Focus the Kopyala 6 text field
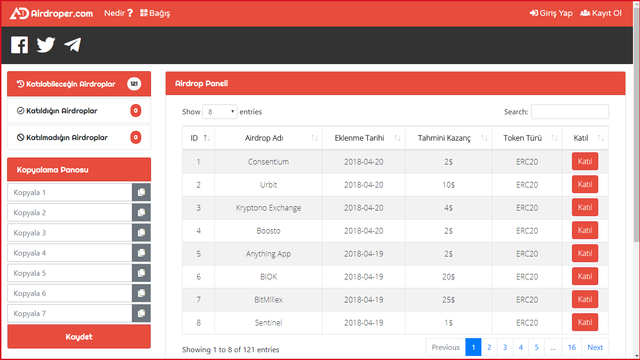This screenshot has height=360, width=640. [x=70, y=293]
